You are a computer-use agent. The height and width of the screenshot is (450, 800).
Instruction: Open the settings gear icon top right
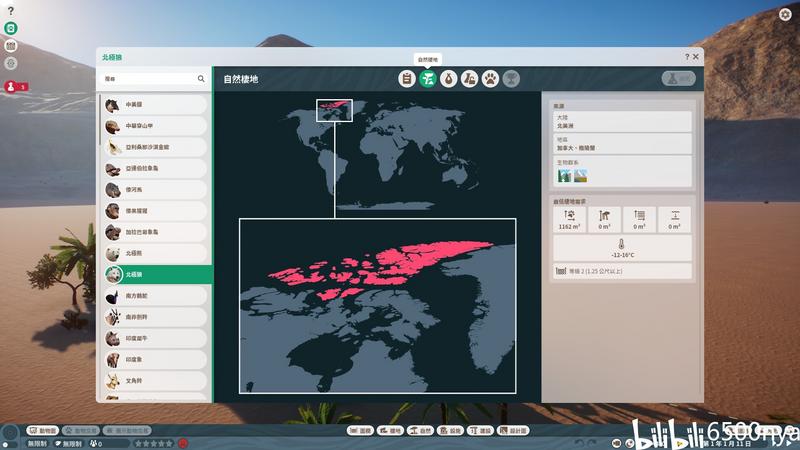tap(785, 14)
